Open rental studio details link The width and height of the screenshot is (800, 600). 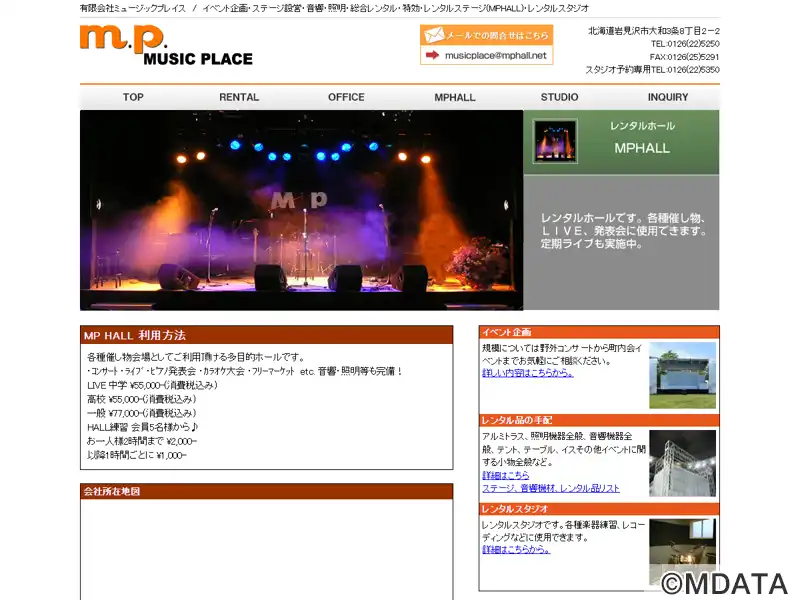coord(516,549)
